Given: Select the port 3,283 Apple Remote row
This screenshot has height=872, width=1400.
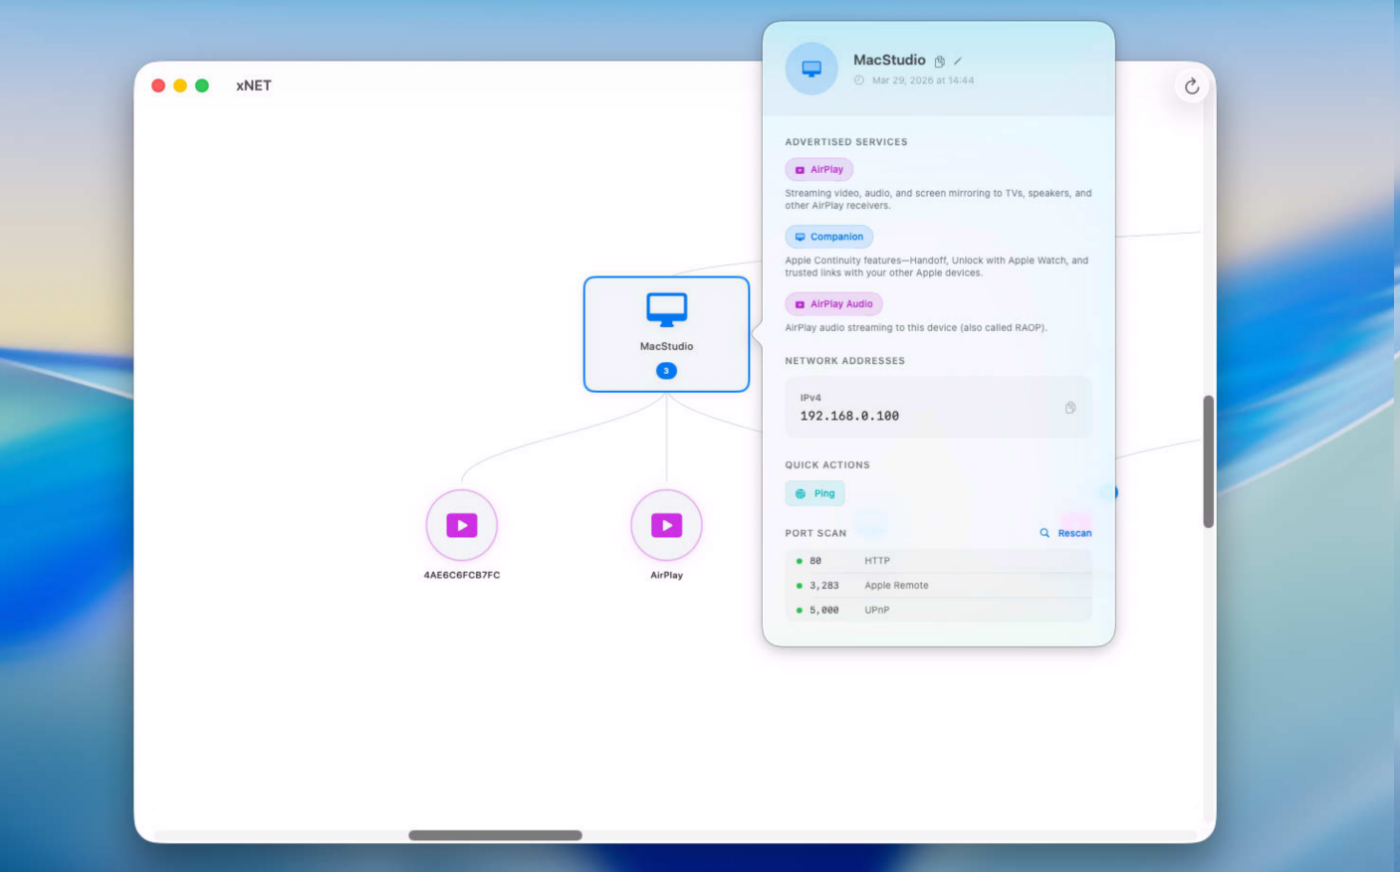Looking at the screenshot, I should [938, 585].
